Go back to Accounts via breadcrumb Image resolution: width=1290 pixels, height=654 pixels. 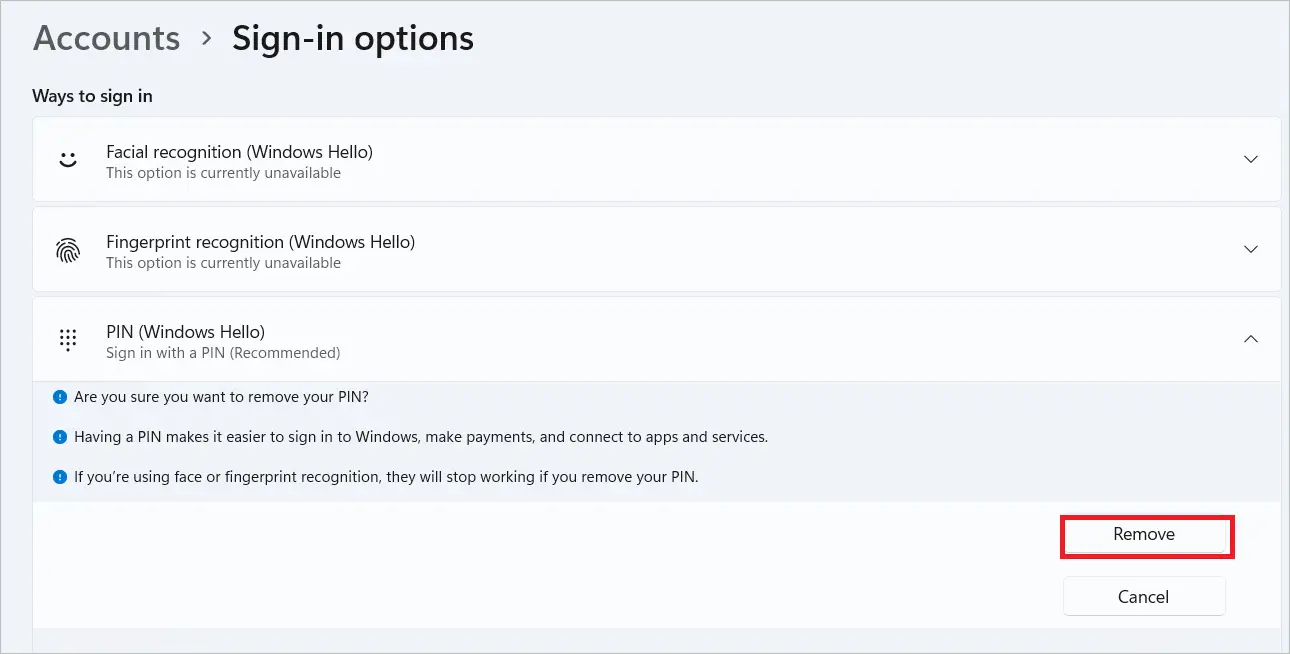[x=107, y=38]
